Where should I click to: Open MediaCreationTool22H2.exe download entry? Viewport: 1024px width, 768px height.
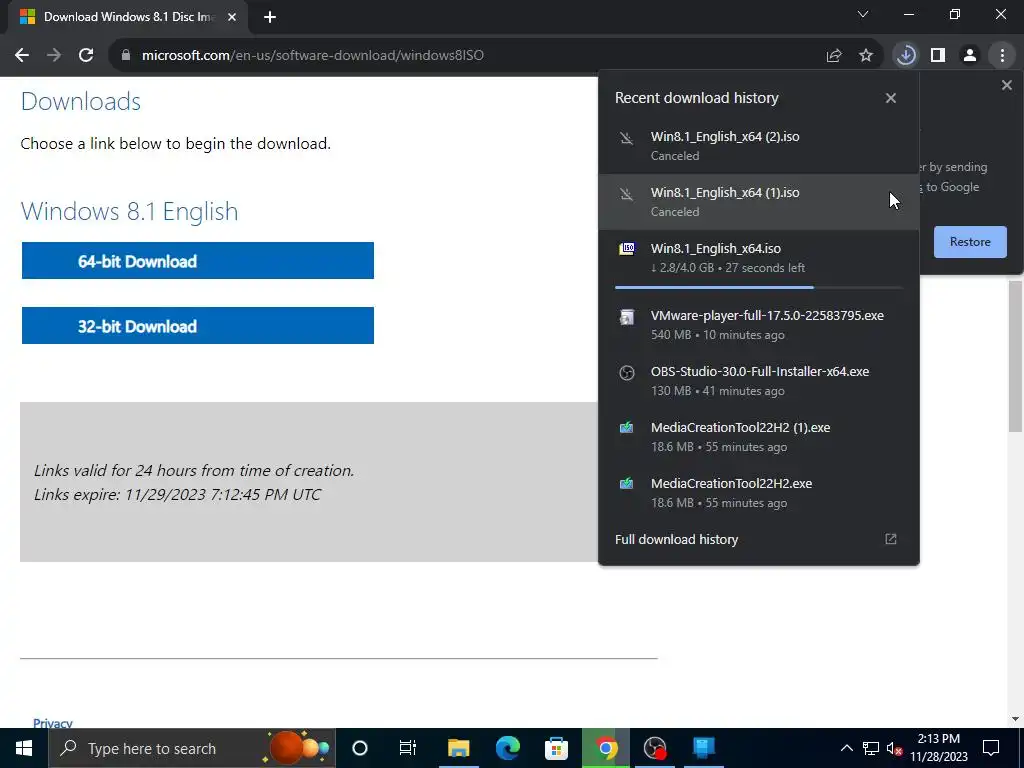coord(759,493)
